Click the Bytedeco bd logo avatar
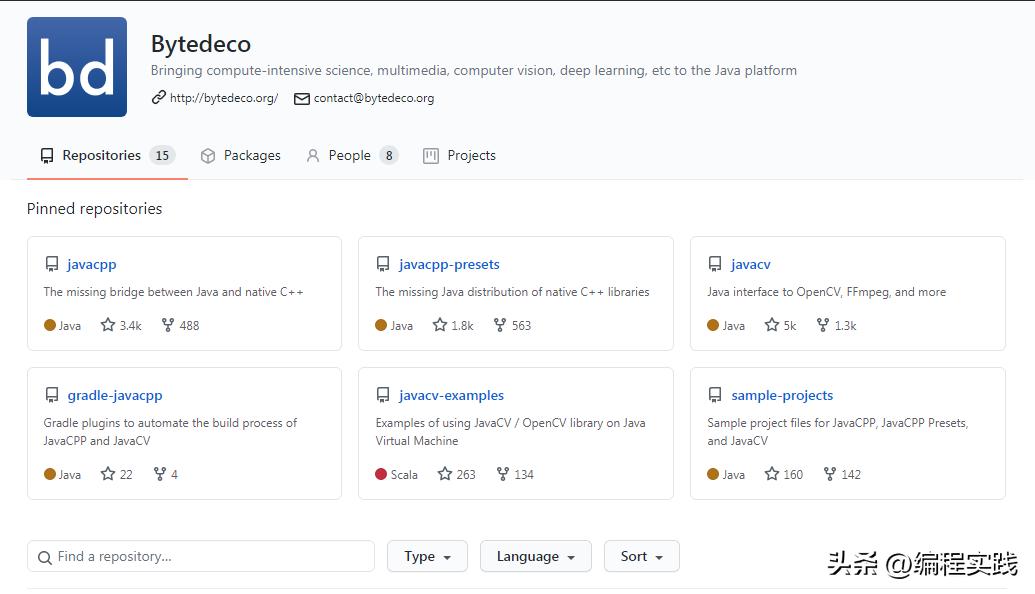 77,67
